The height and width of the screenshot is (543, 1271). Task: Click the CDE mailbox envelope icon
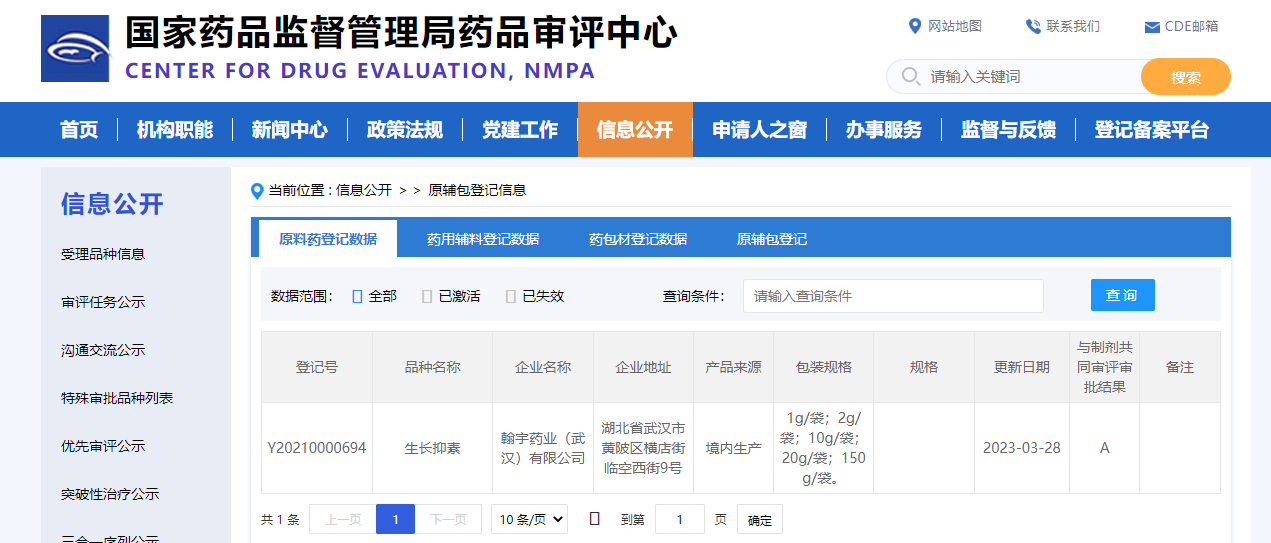pyautogui.click(x=1152, y=27)
